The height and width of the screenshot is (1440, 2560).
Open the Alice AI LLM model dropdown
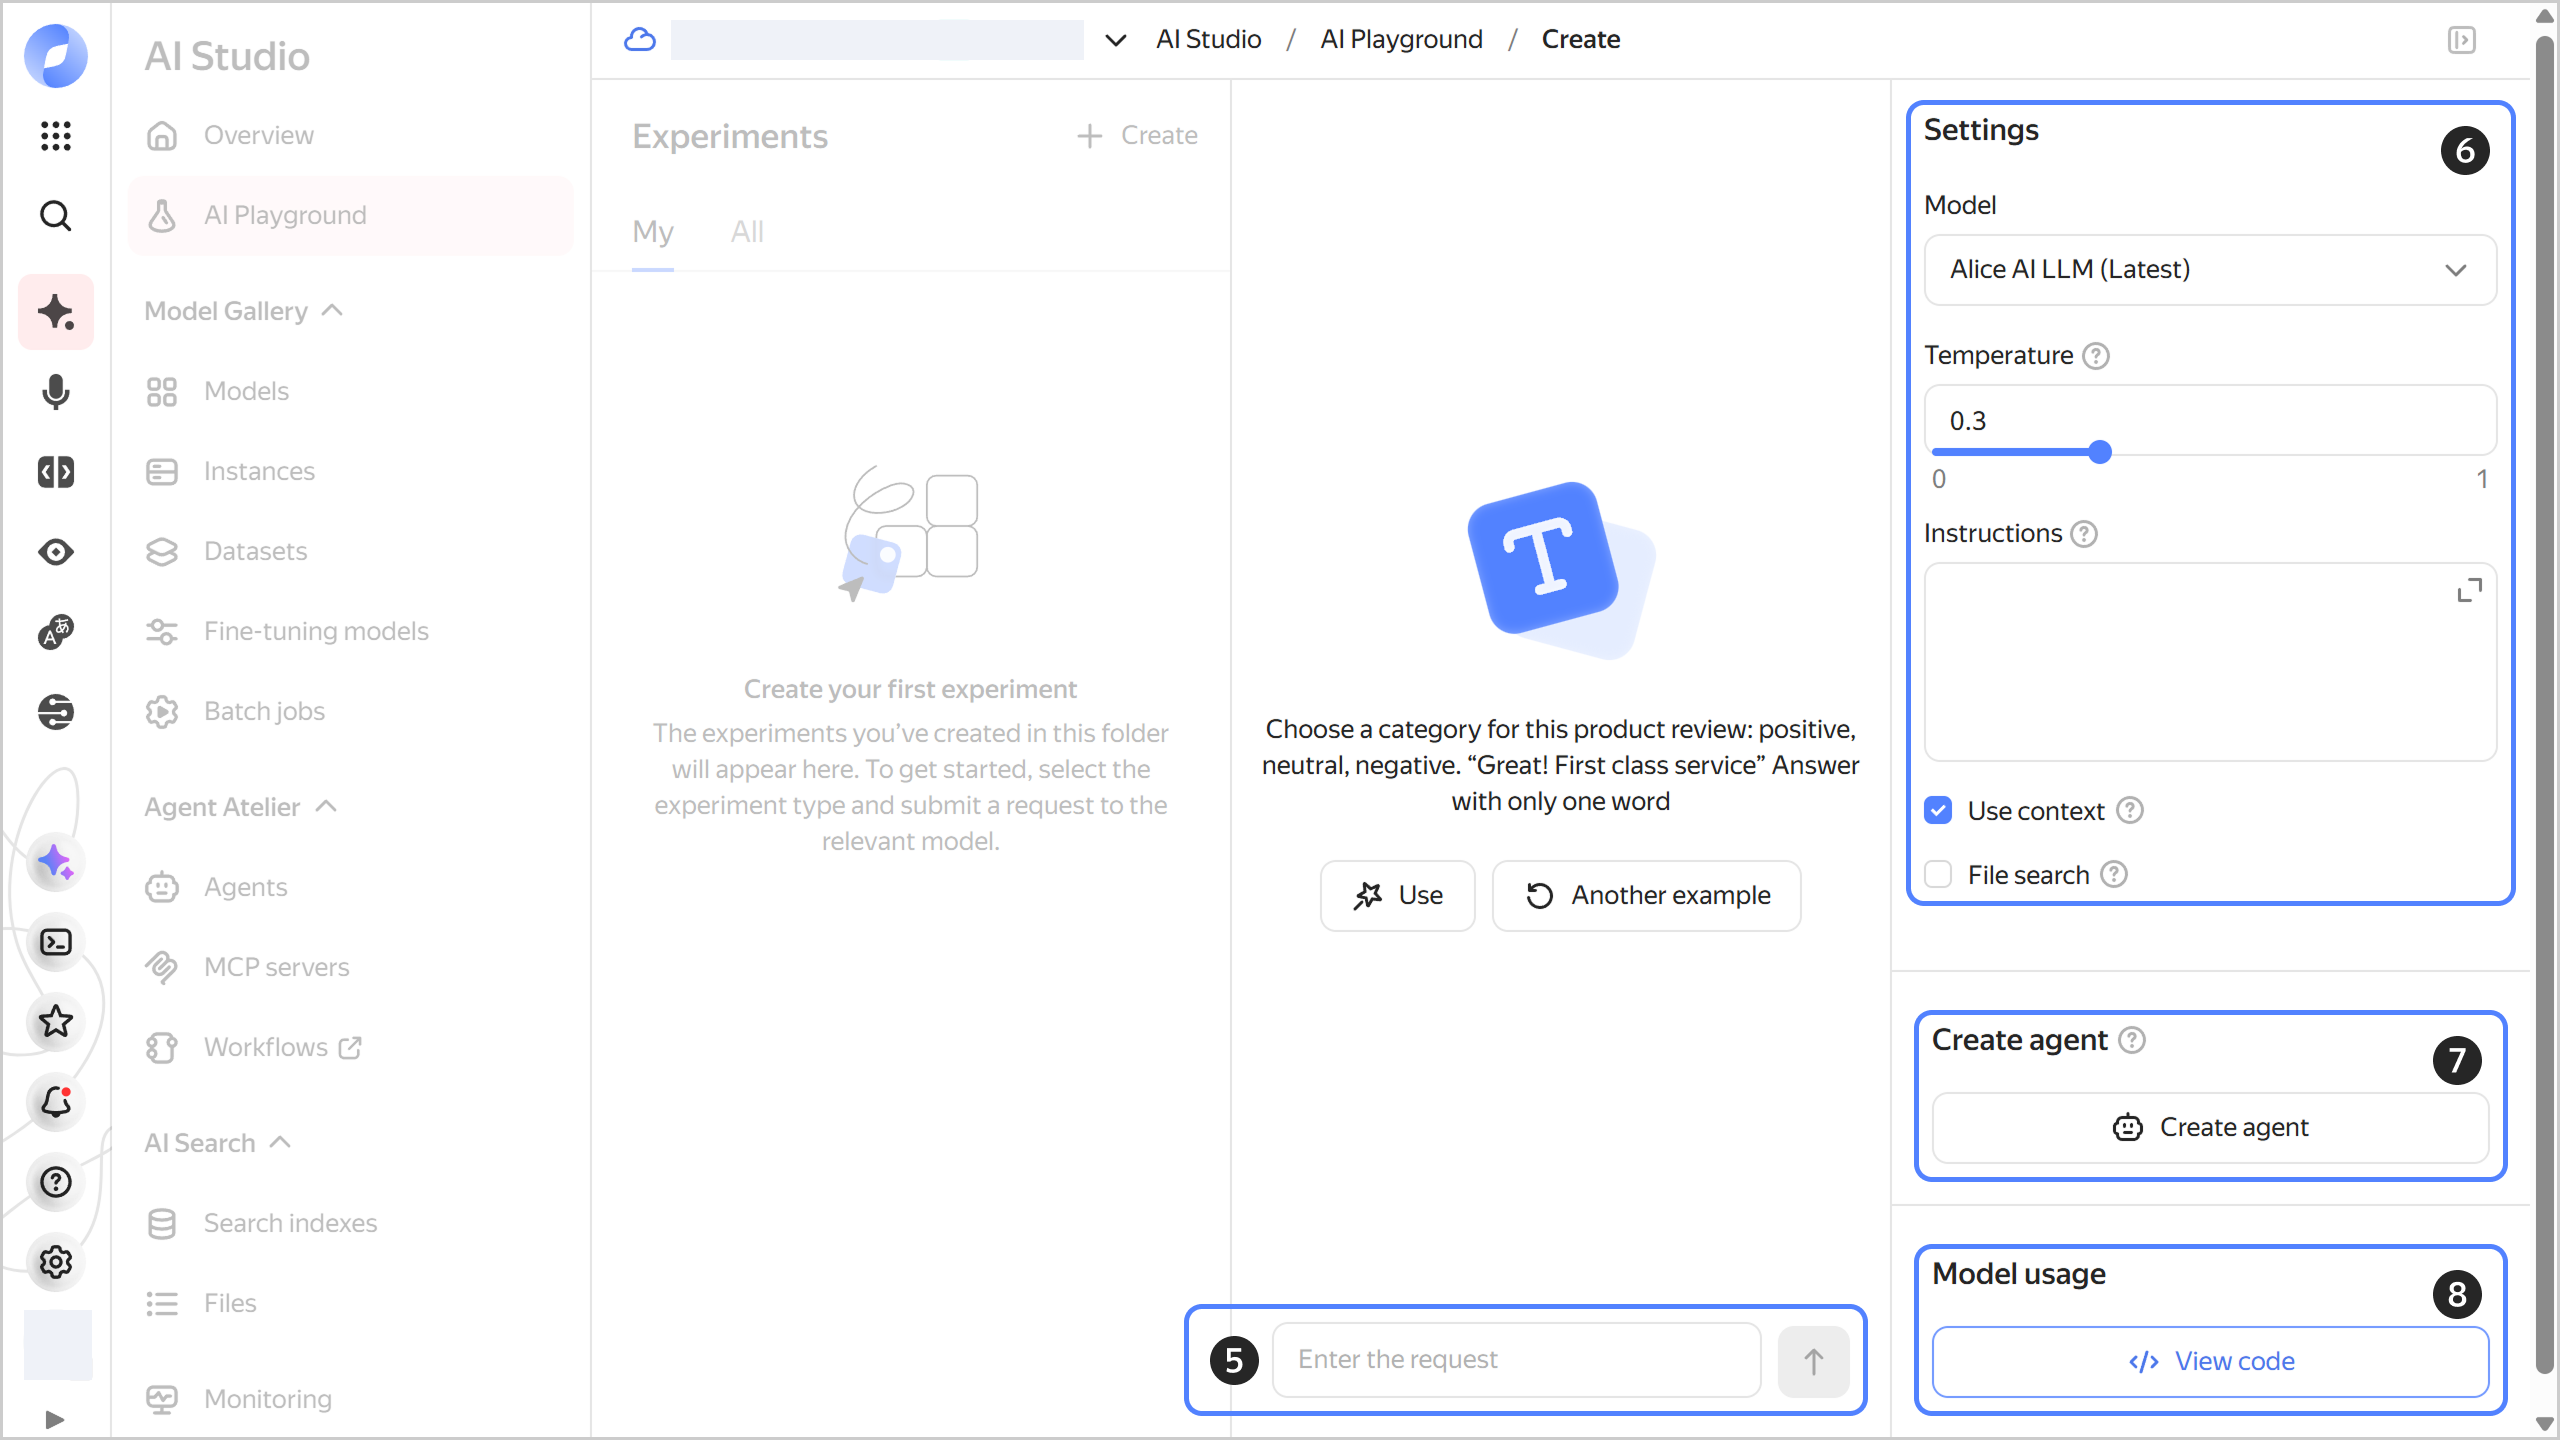[x=2210, y=270]
